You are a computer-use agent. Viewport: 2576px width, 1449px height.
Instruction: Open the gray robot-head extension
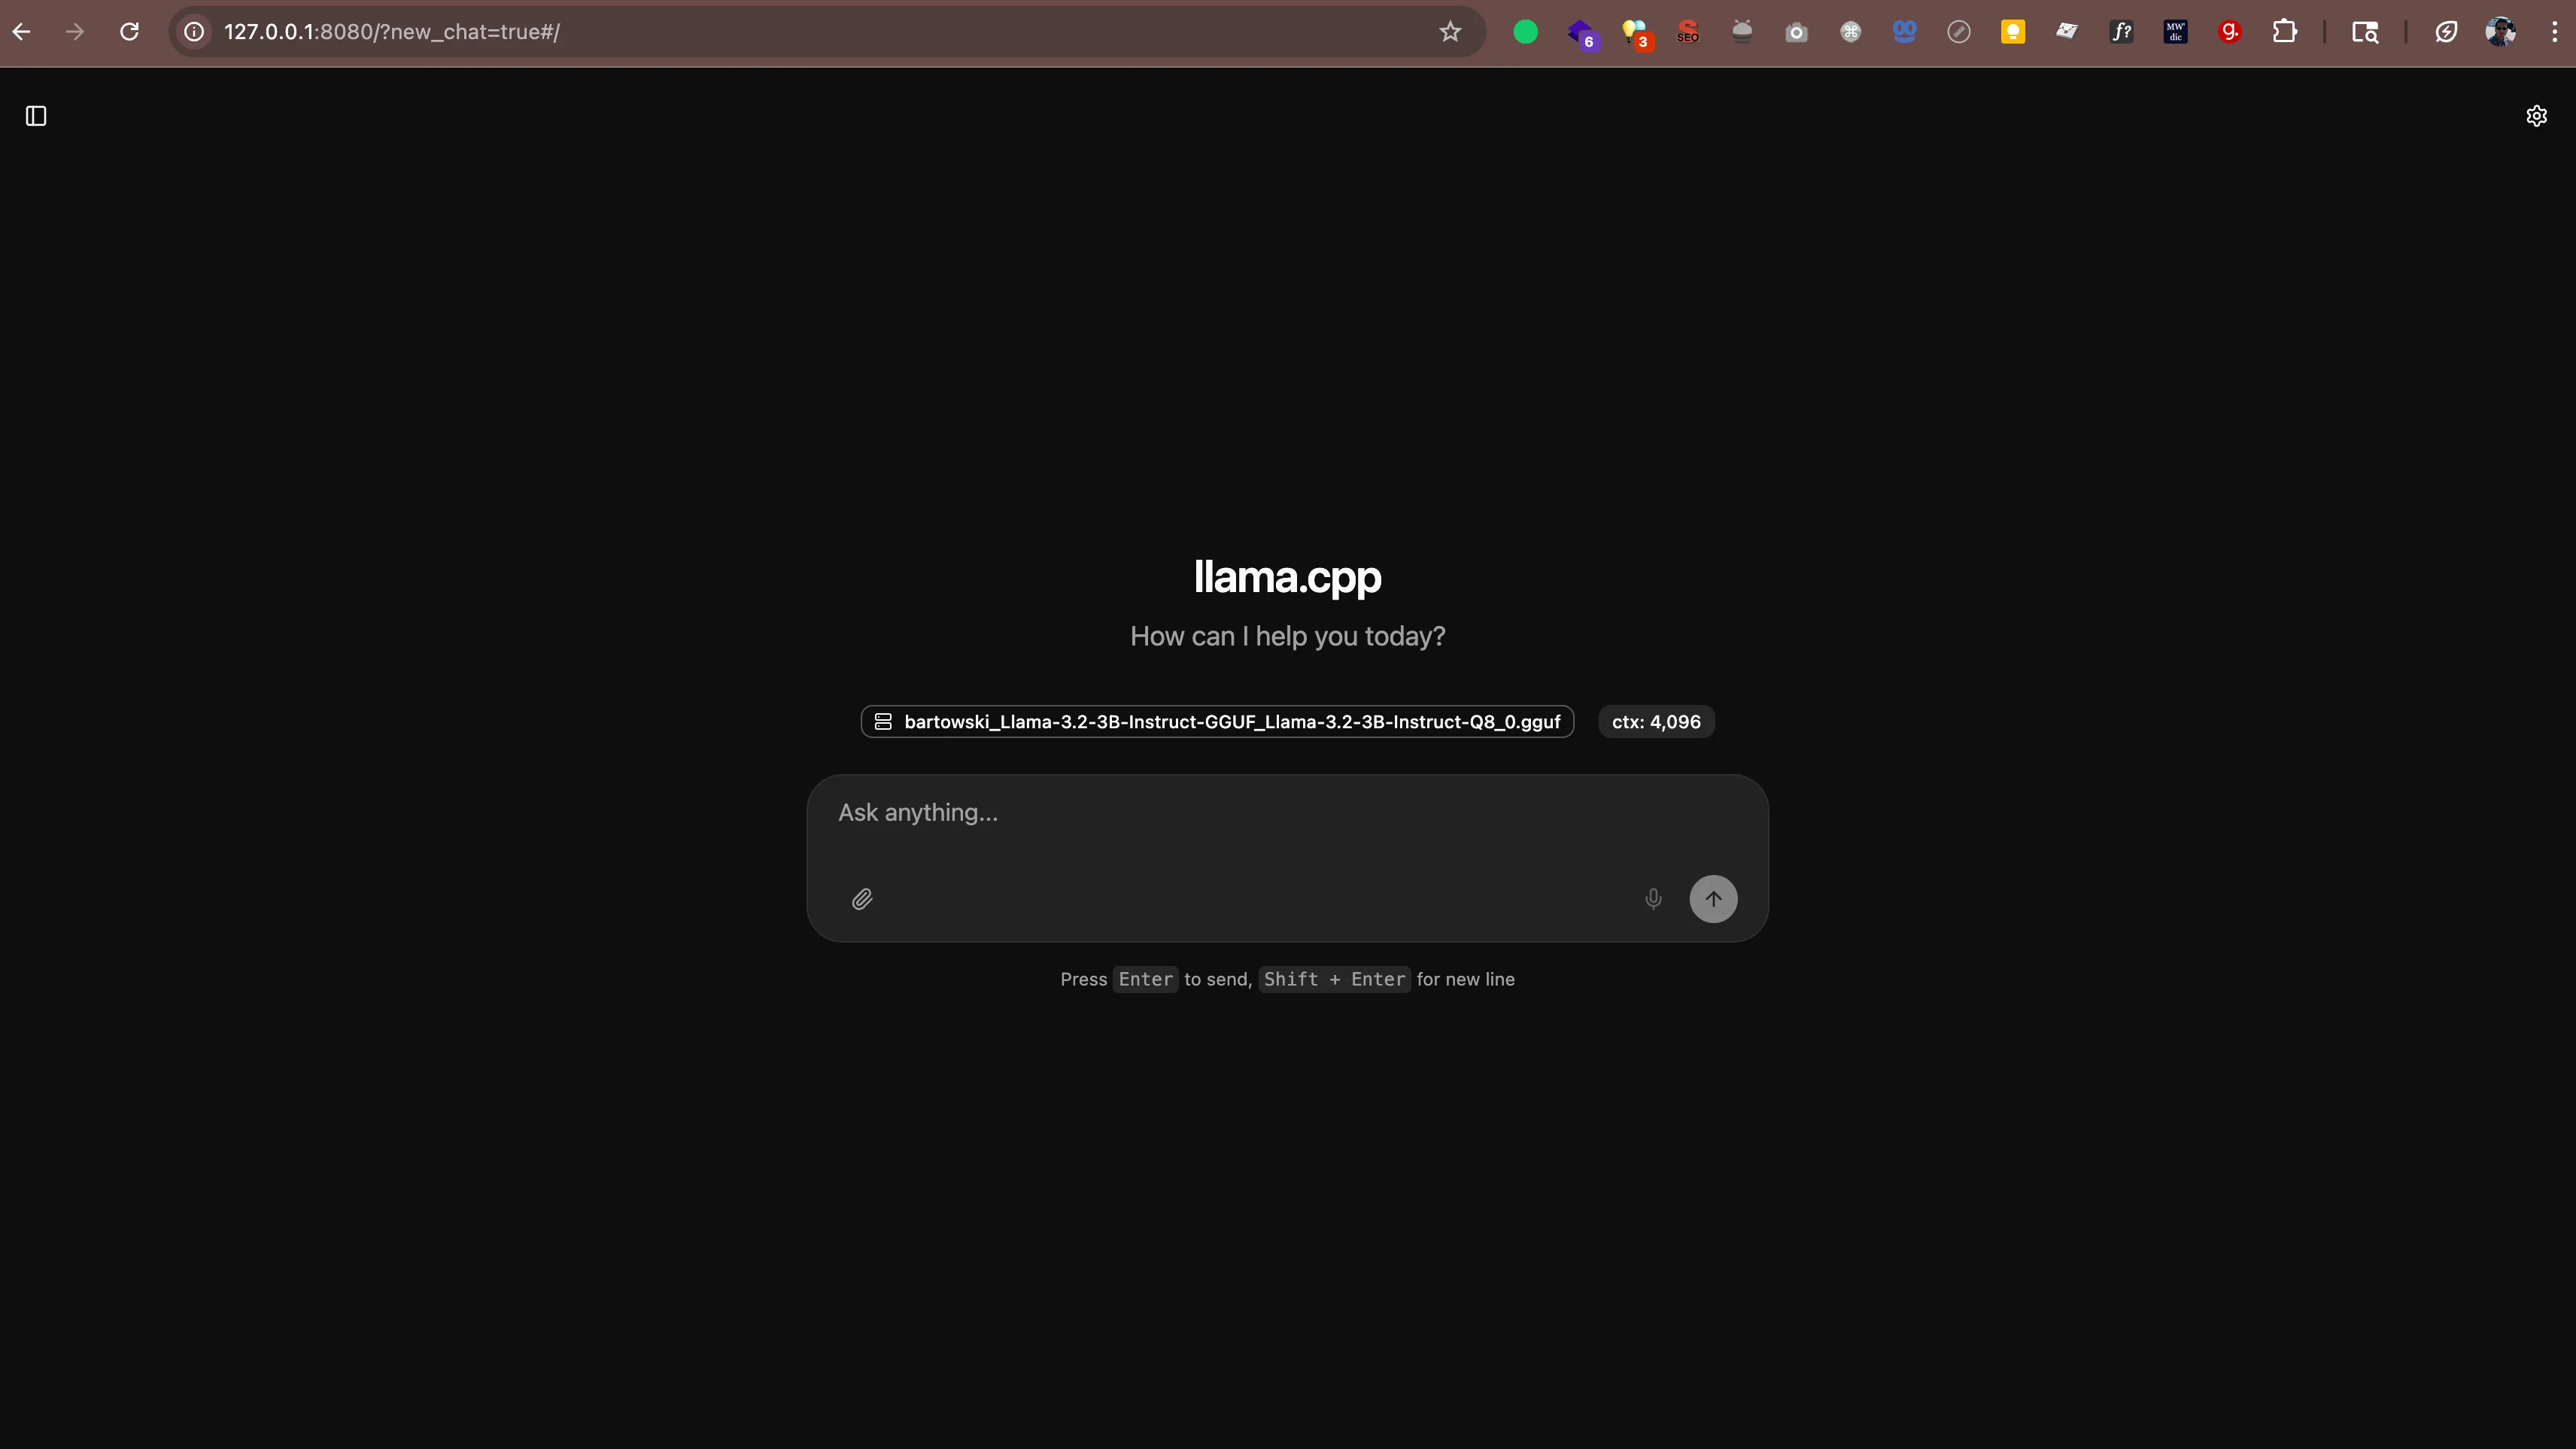click(x=1742, y=32)
